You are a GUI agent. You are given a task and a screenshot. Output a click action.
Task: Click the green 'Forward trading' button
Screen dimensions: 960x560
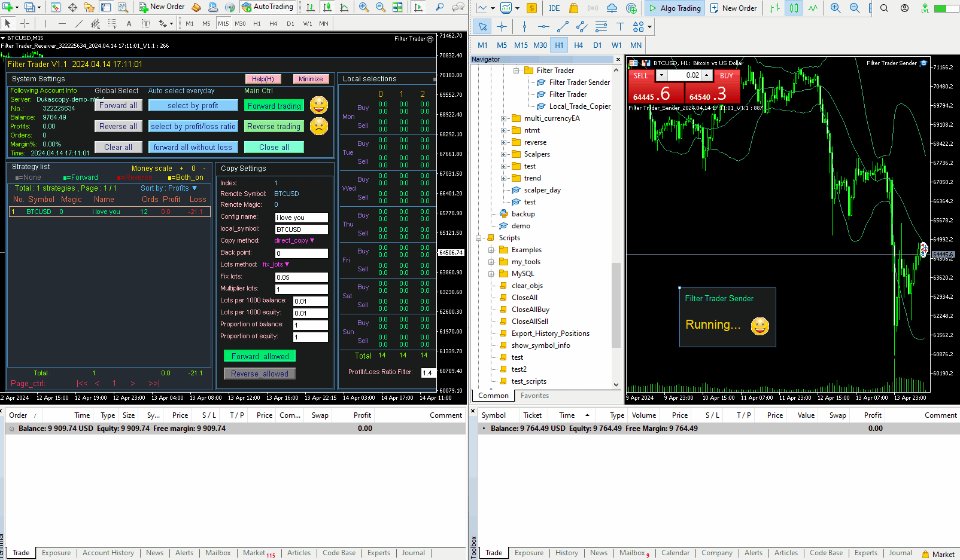point(274,105)
